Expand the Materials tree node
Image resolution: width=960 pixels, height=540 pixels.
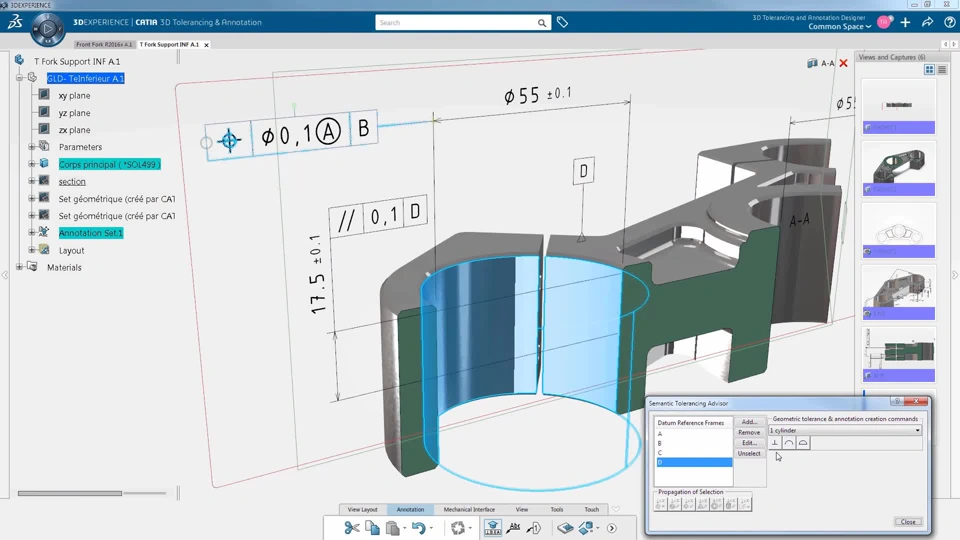point(19,267)
